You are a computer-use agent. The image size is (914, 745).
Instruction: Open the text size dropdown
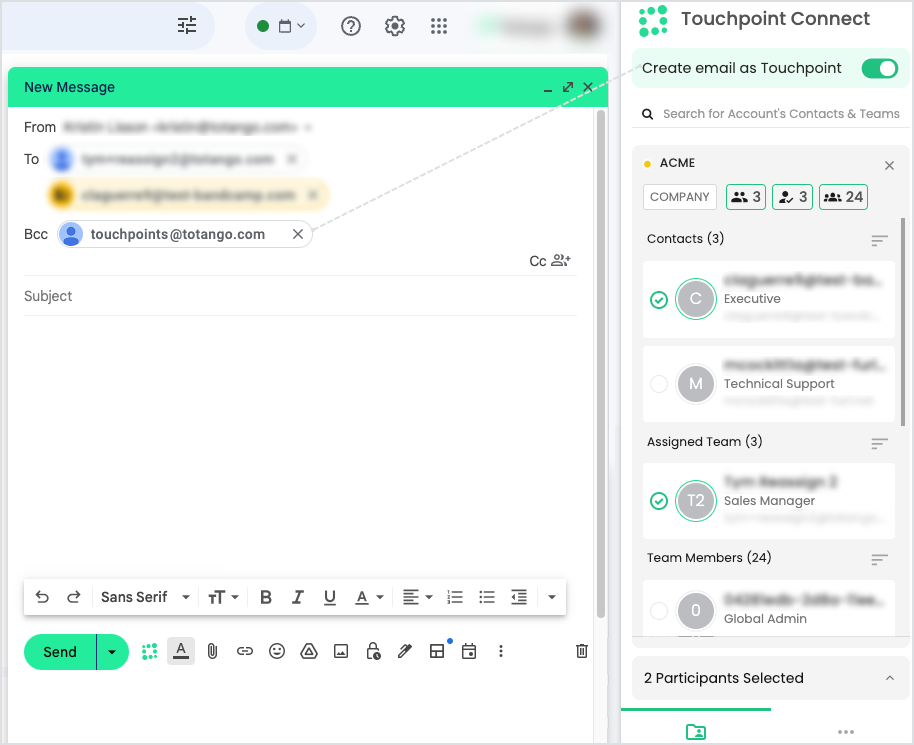click(x=223, y=597)
